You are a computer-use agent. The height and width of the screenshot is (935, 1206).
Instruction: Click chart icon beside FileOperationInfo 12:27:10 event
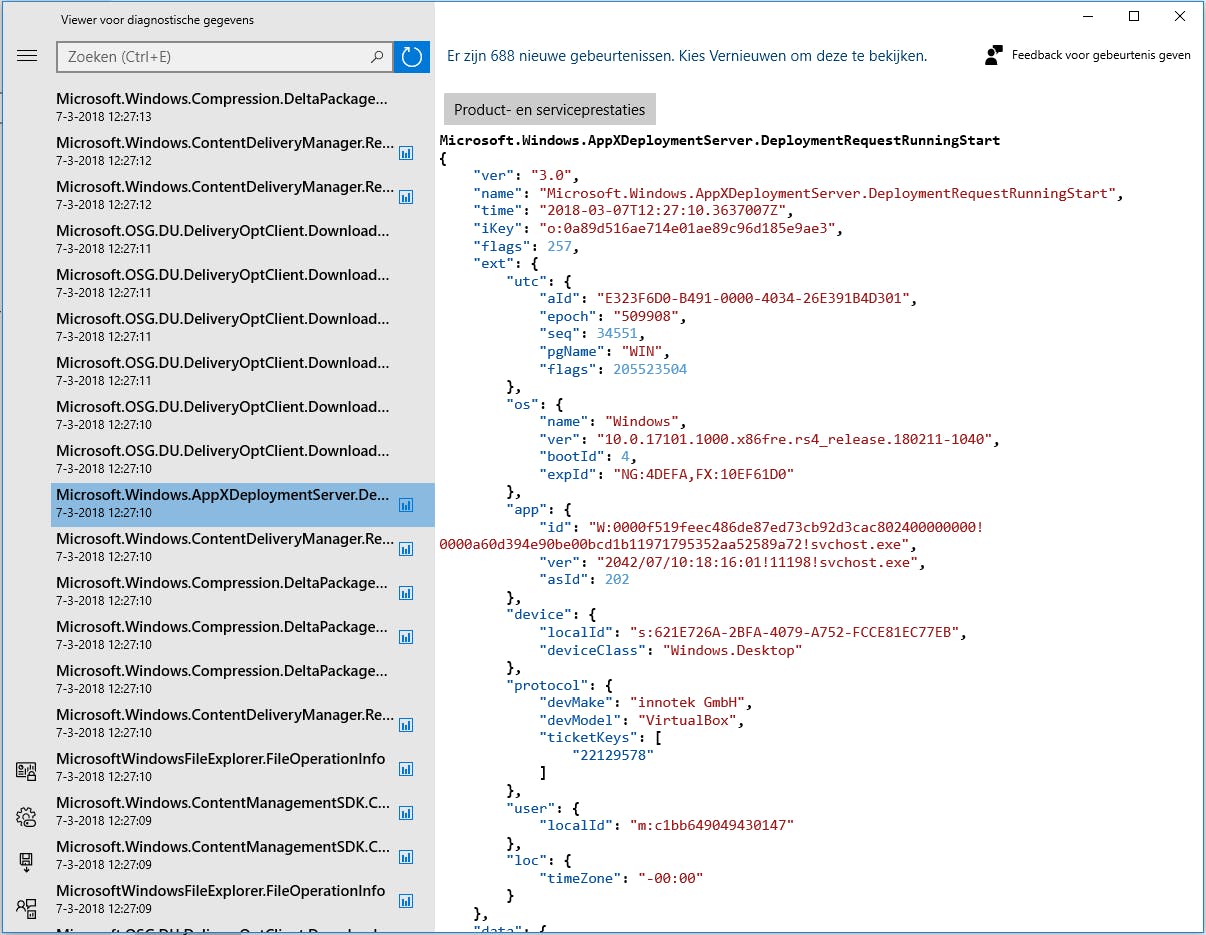tap(406, 769)
